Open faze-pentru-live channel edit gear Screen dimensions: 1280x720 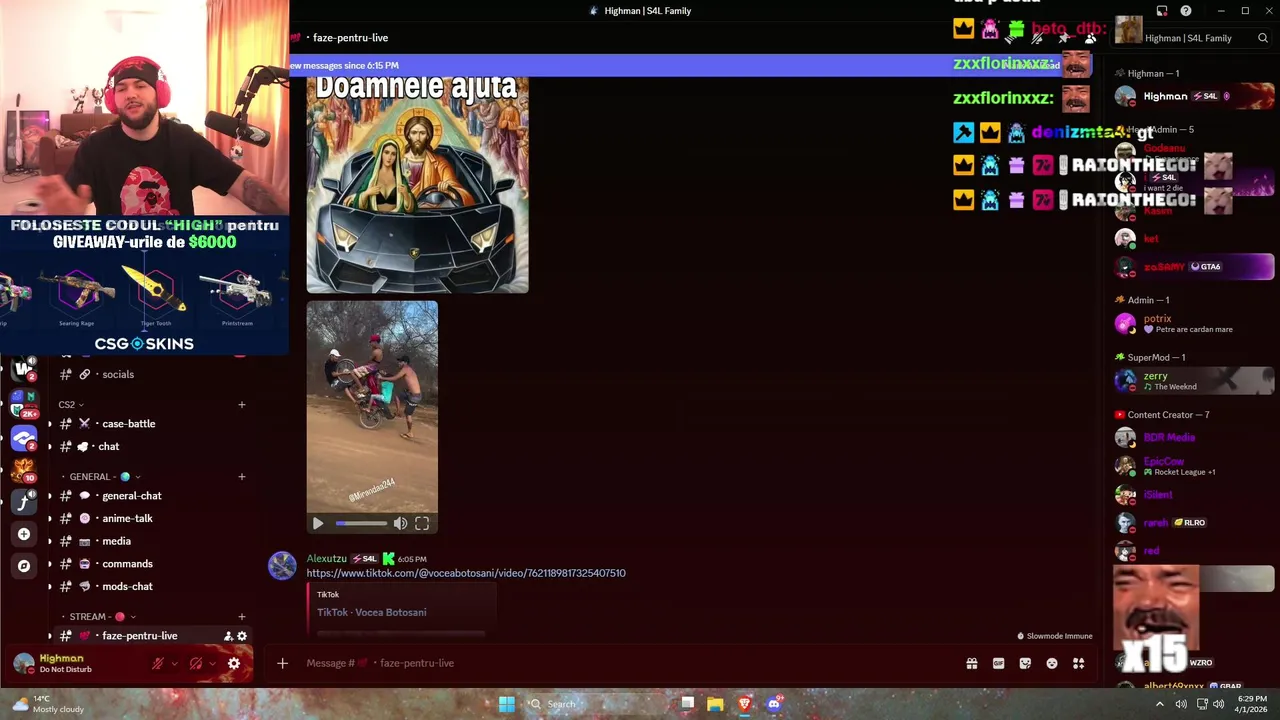242,636
